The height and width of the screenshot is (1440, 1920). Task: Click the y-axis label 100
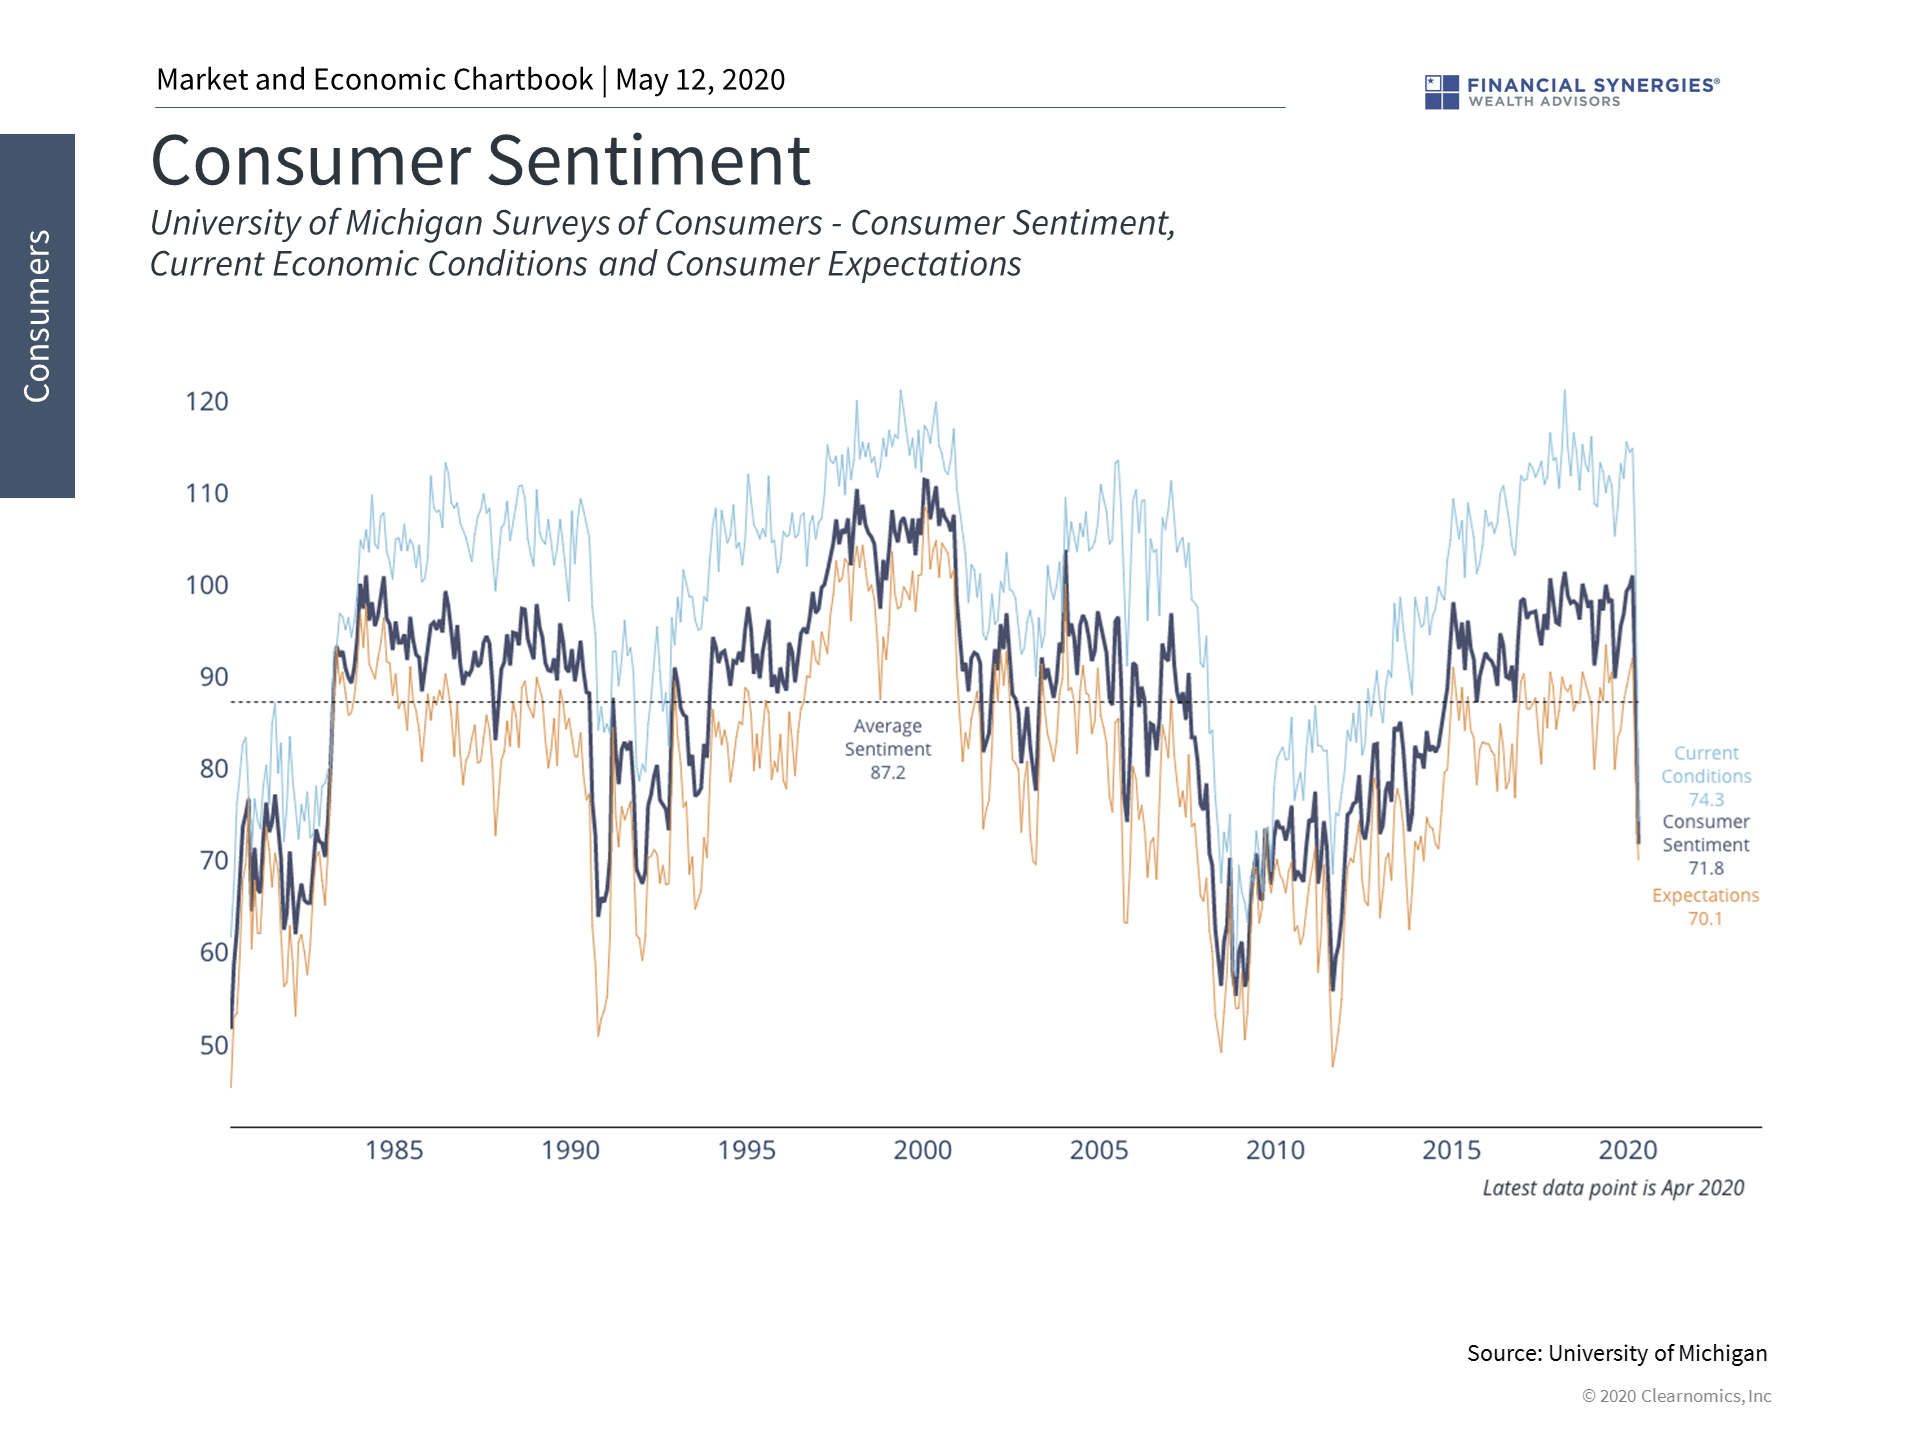pyautogui.click(x=207, y=585)
